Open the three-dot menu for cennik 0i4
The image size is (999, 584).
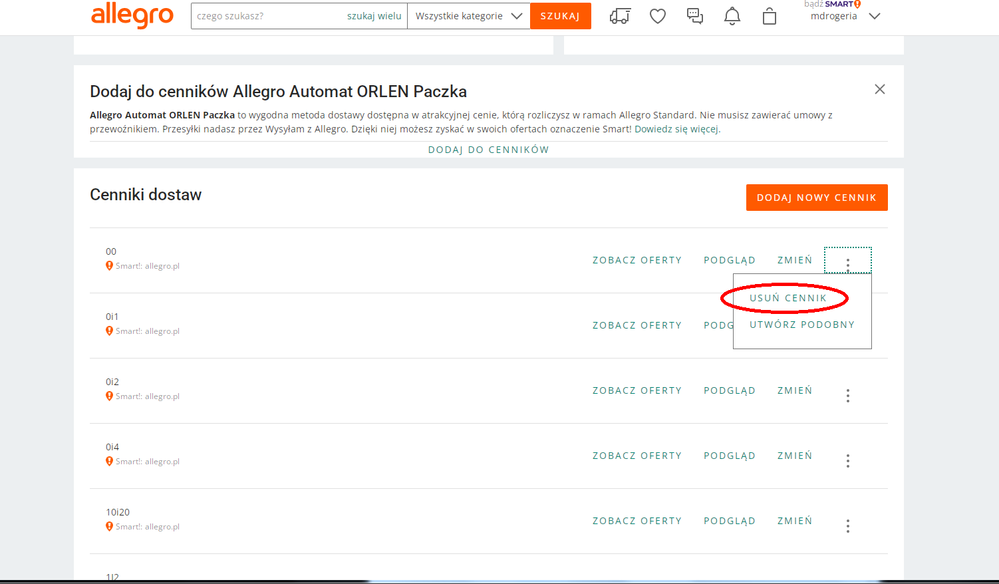tap(847, 460)
